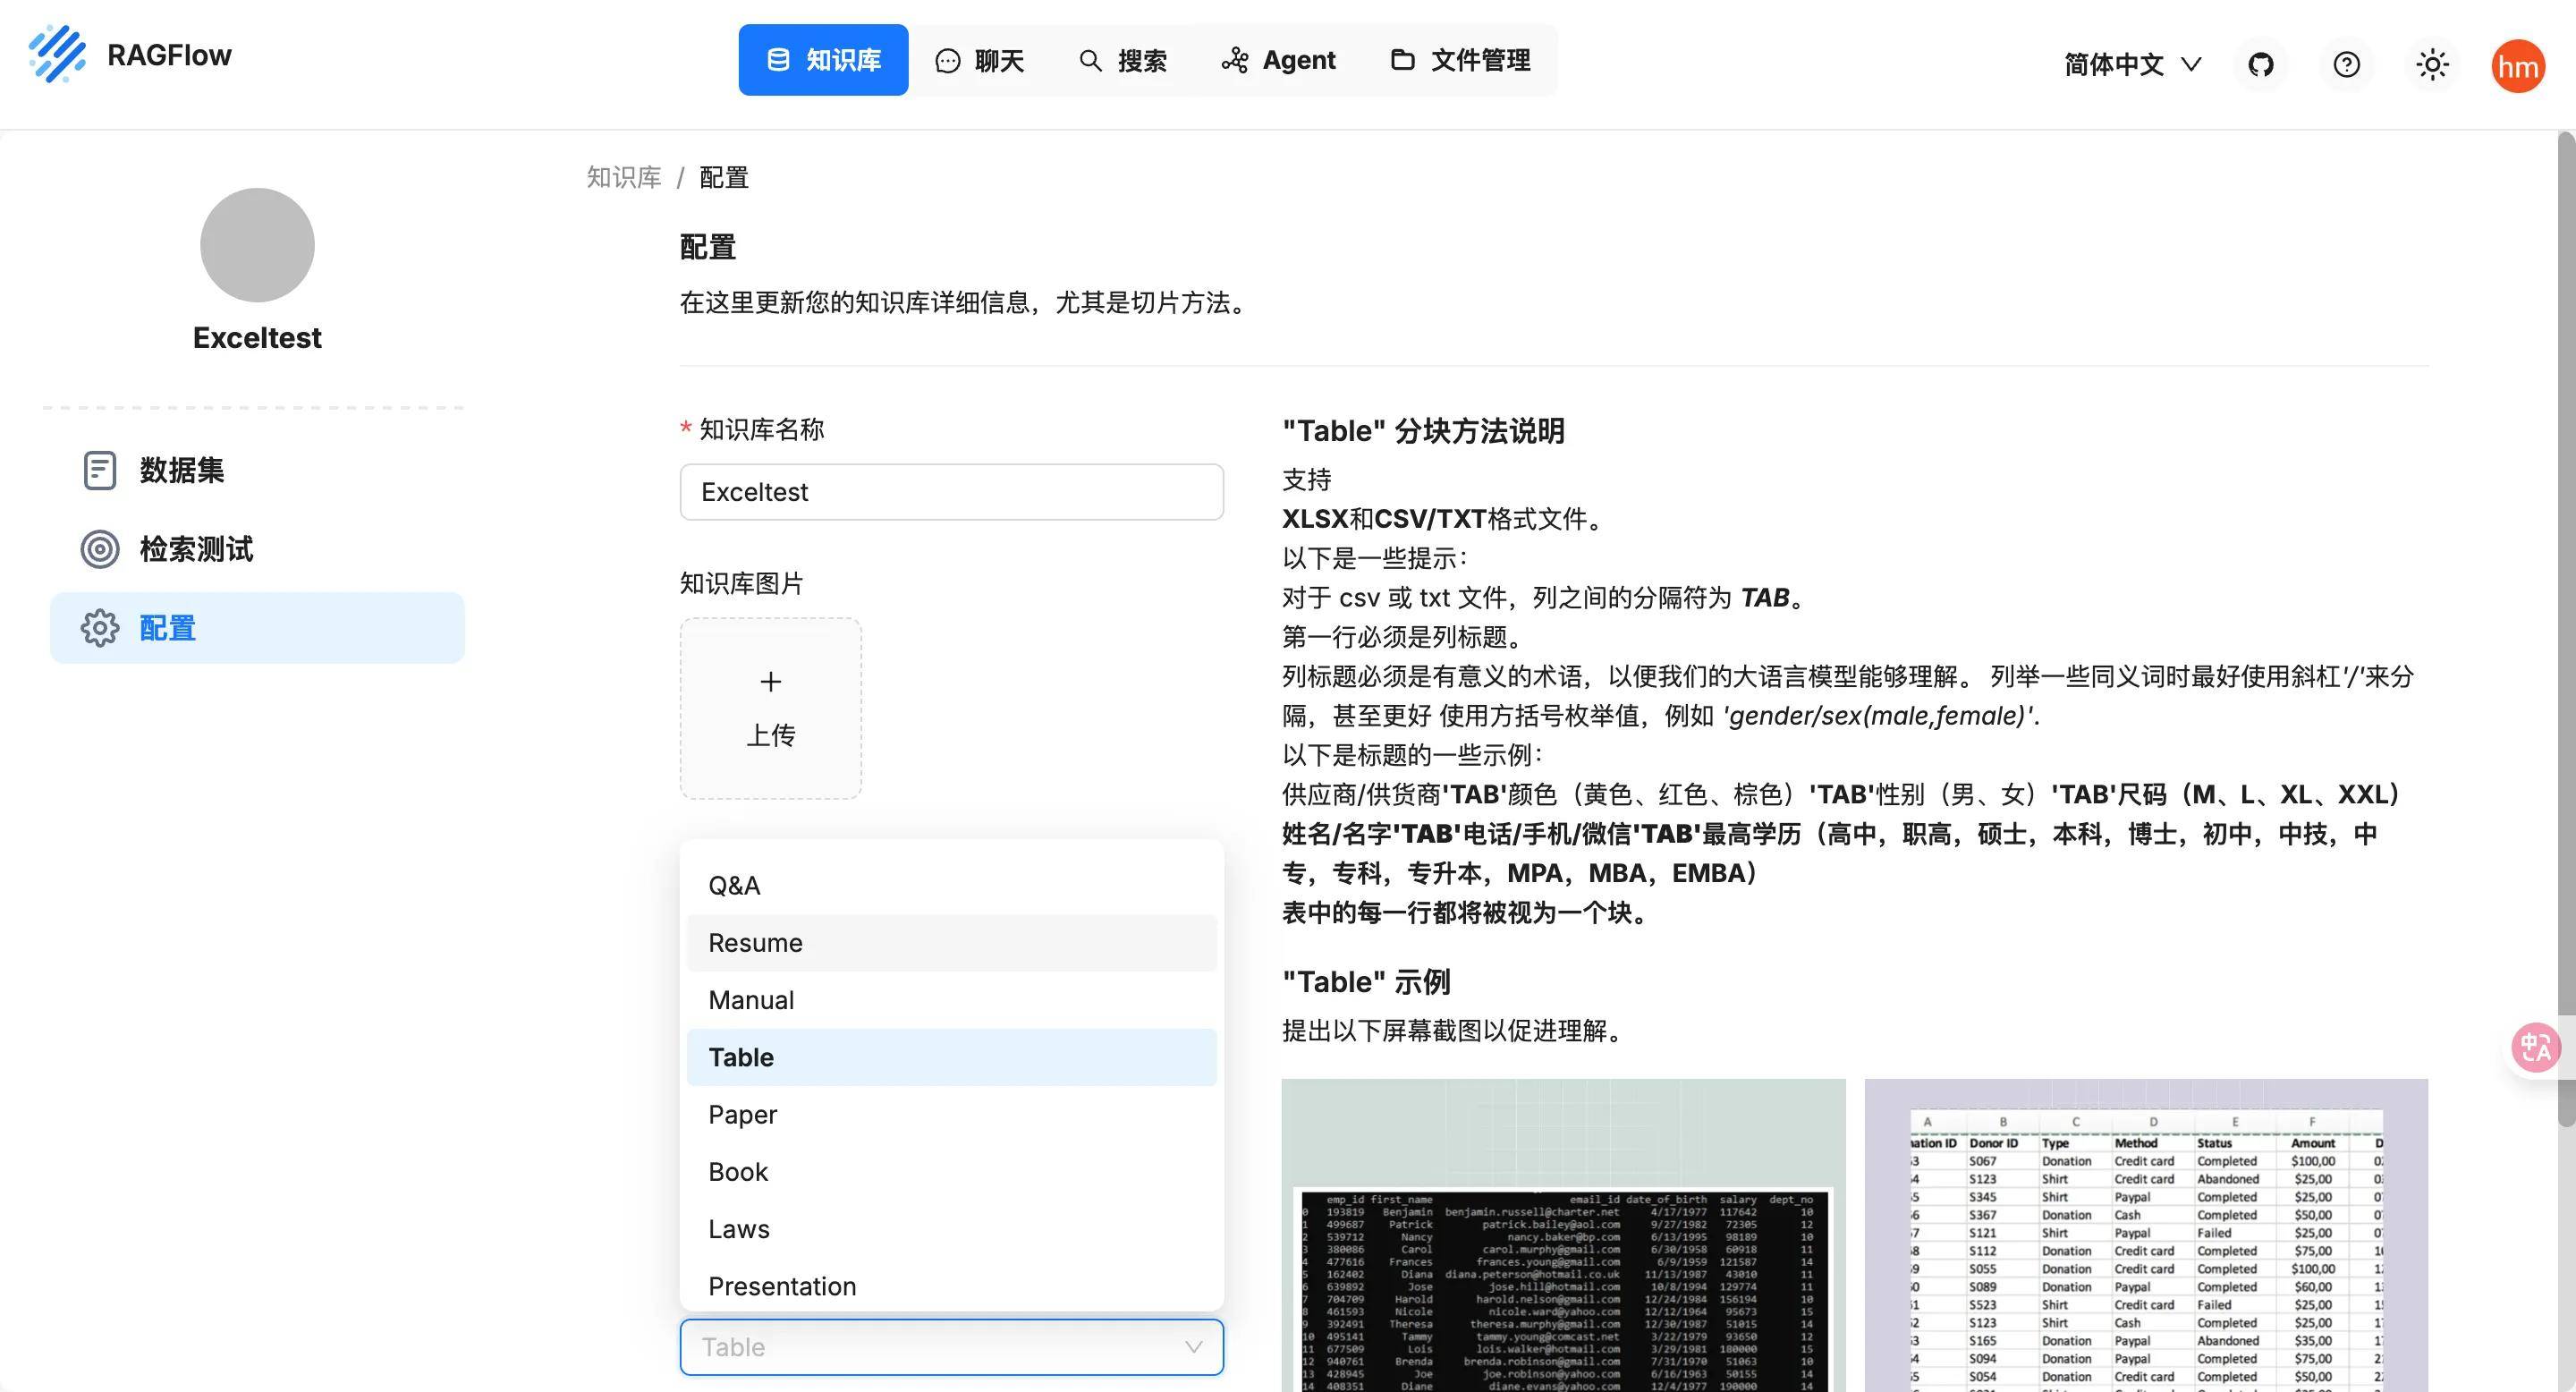Open 文件管理 file management folder icon
This screenshot has width=2576, height=1392.
[1404, 60]
